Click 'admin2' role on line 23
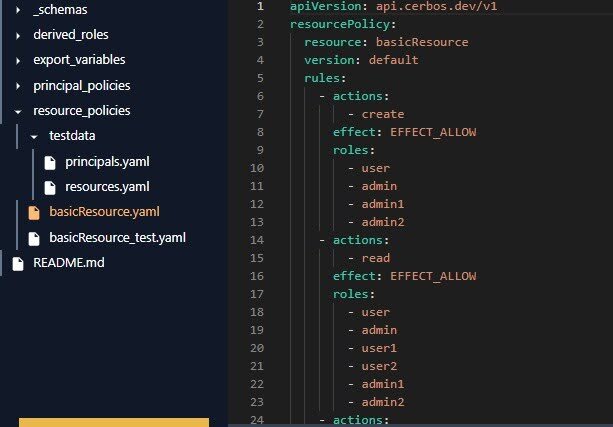This screenshot has width=613, height=427. click(383, 402)
